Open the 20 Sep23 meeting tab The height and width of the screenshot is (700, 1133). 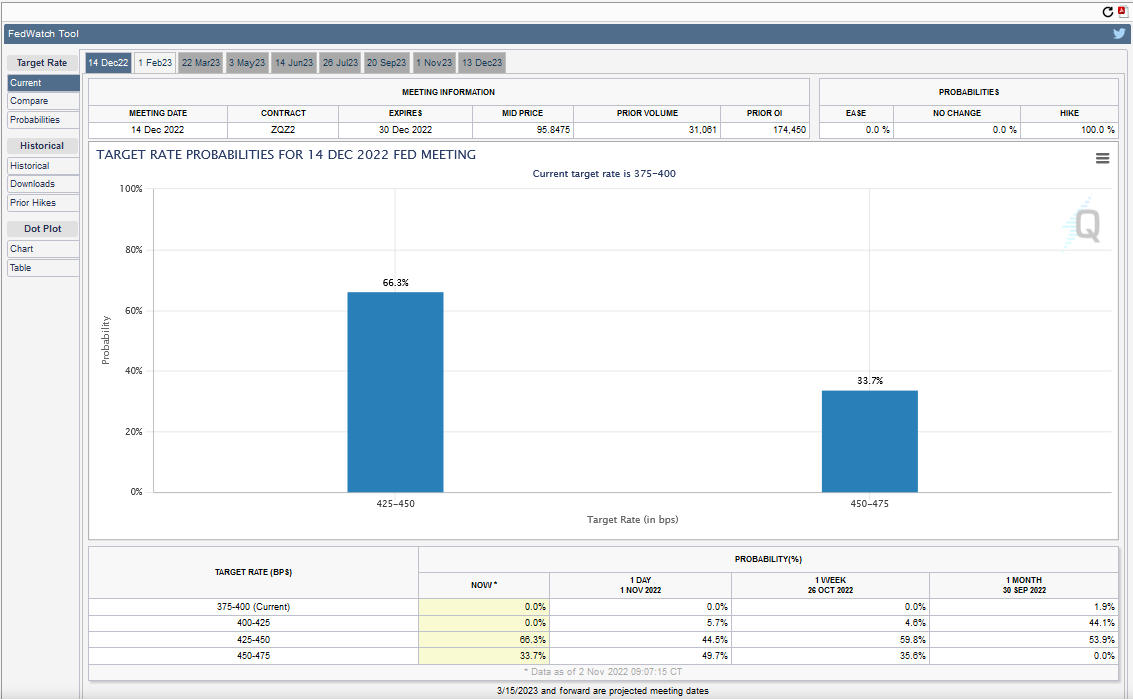pyautogui.click(x=387, y=63)
